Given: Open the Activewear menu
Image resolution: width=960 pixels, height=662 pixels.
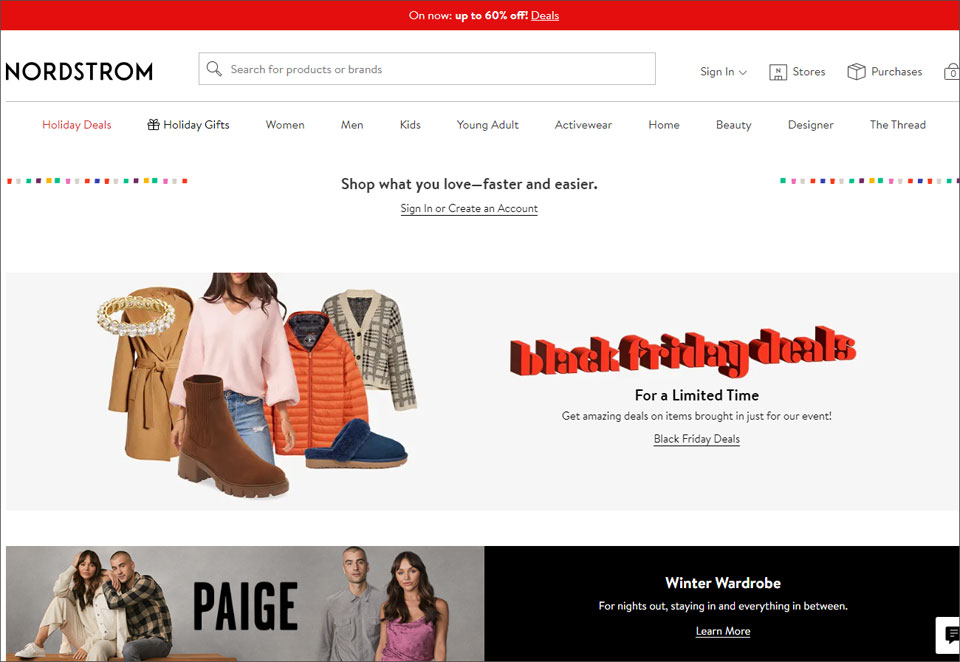Looking at the screenshot, I should 583,125.
